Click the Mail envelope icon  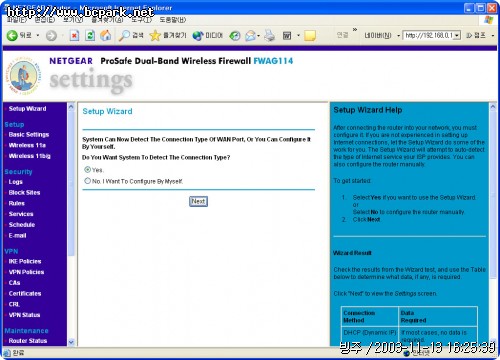coord(250,36)
